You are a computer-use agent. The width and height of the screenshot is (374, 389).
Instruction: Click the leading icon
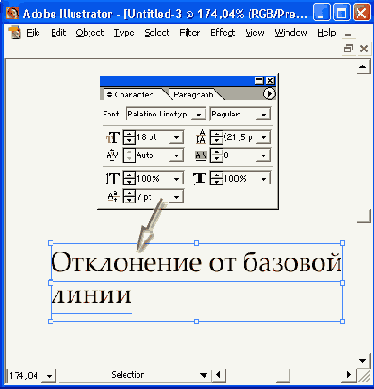click(x=201, y=137)
